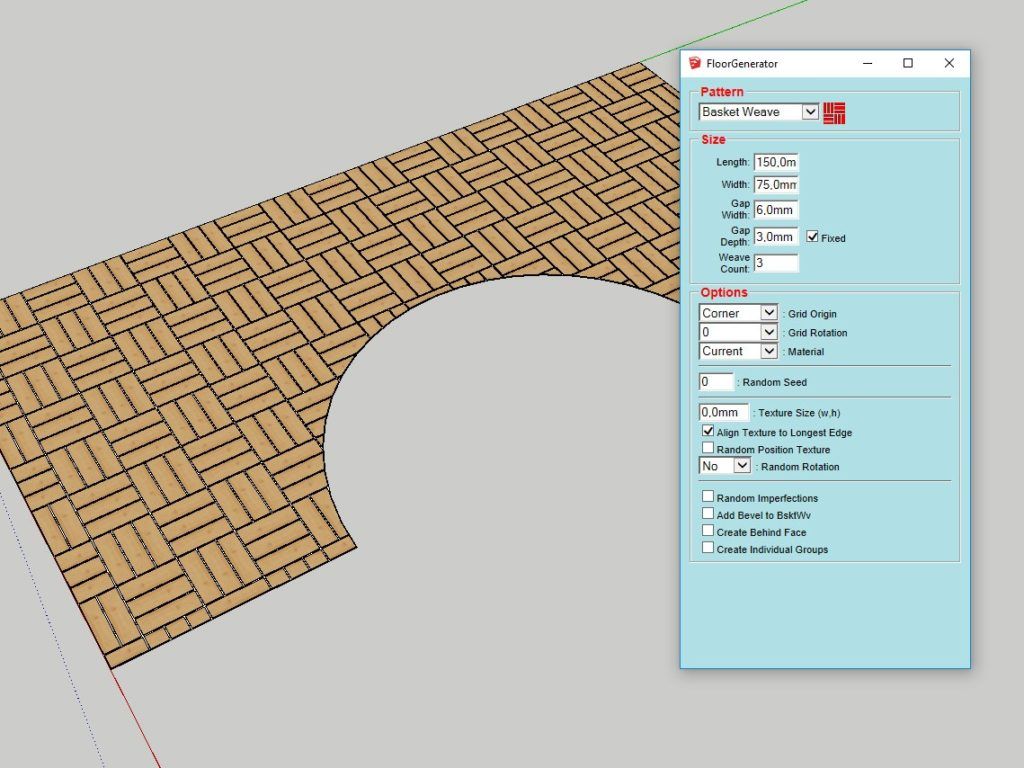Click the FloorGenerator title text

(x=742, y=63)
